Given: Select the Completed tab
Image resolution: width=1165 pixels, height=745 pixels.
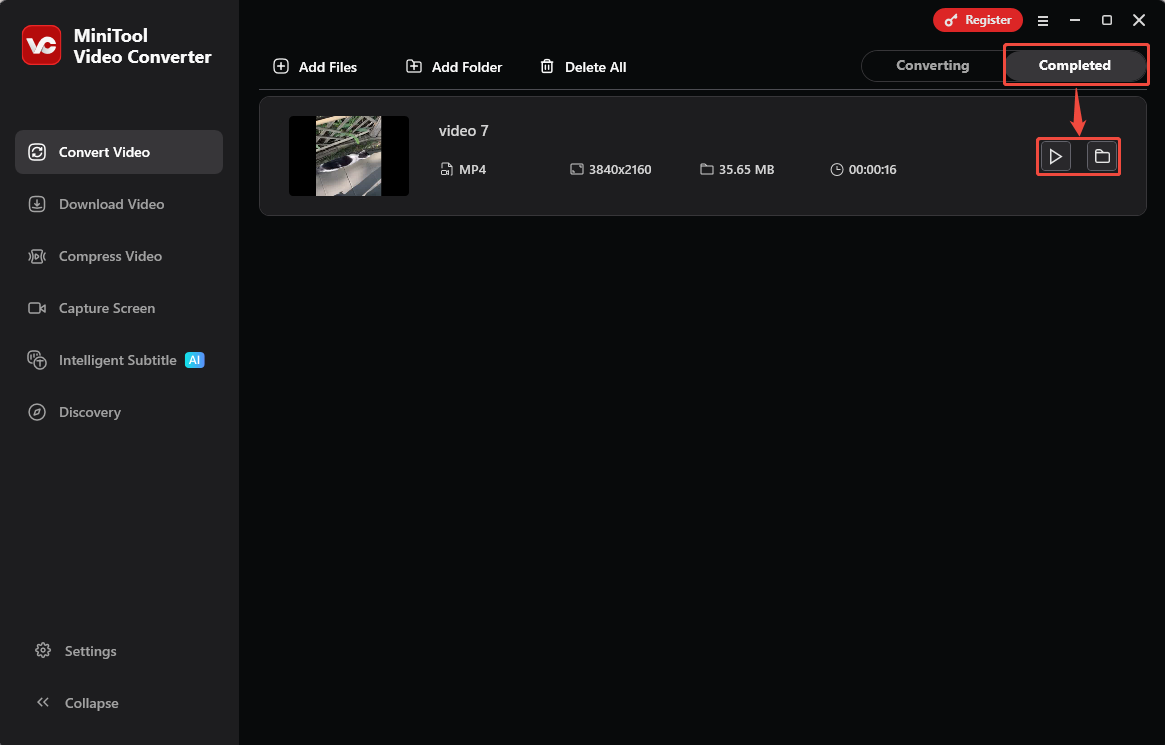Looking at the screenshot, I should tap(1075, 65).
